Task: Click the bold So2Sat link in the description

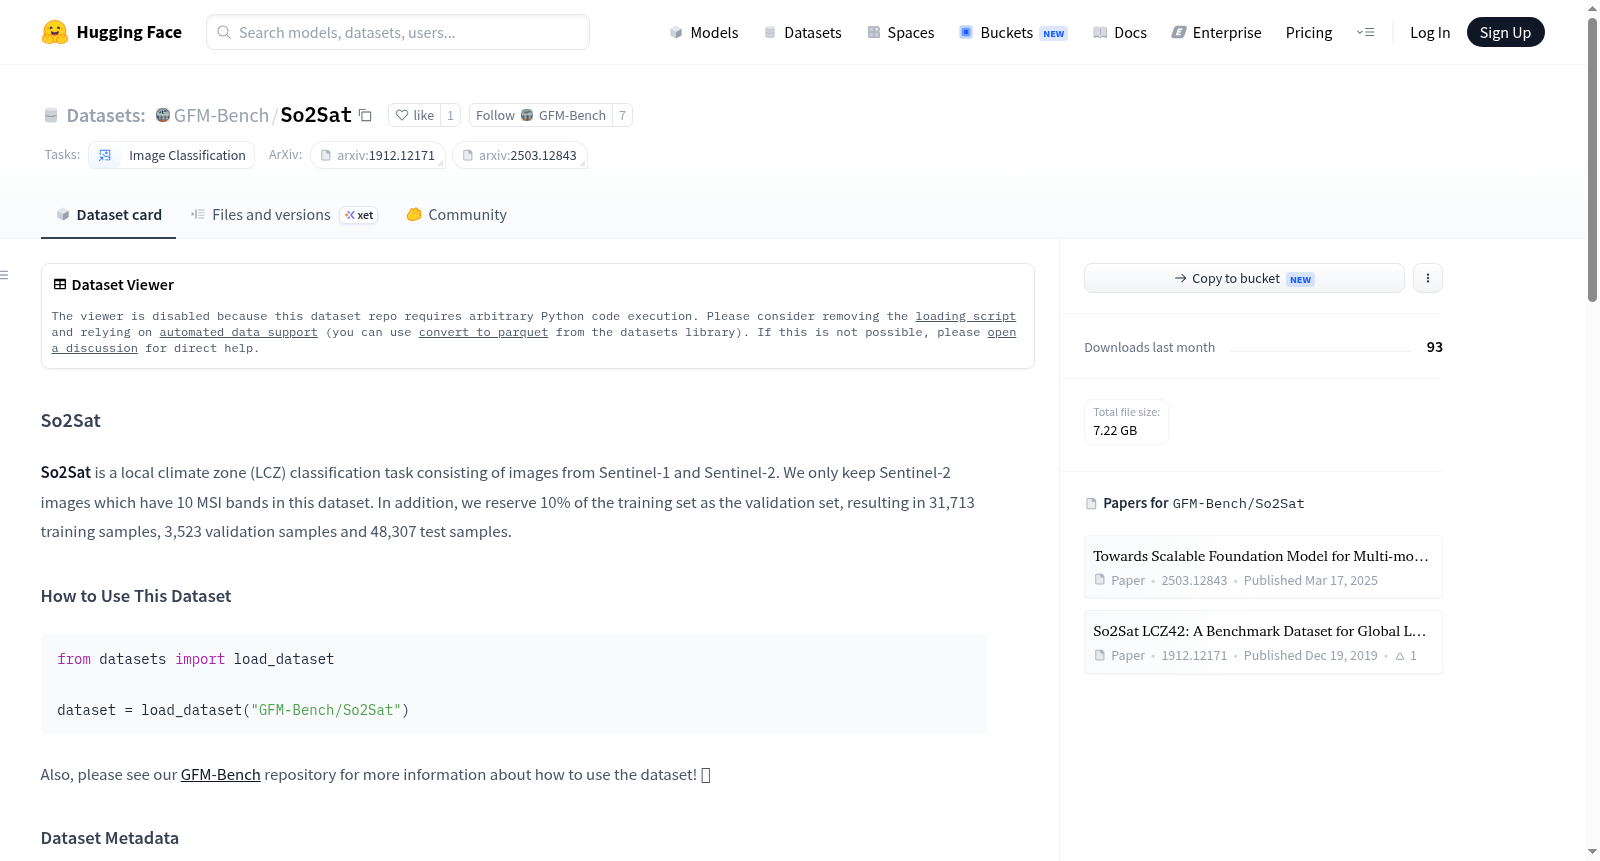Action: (66, 473)
